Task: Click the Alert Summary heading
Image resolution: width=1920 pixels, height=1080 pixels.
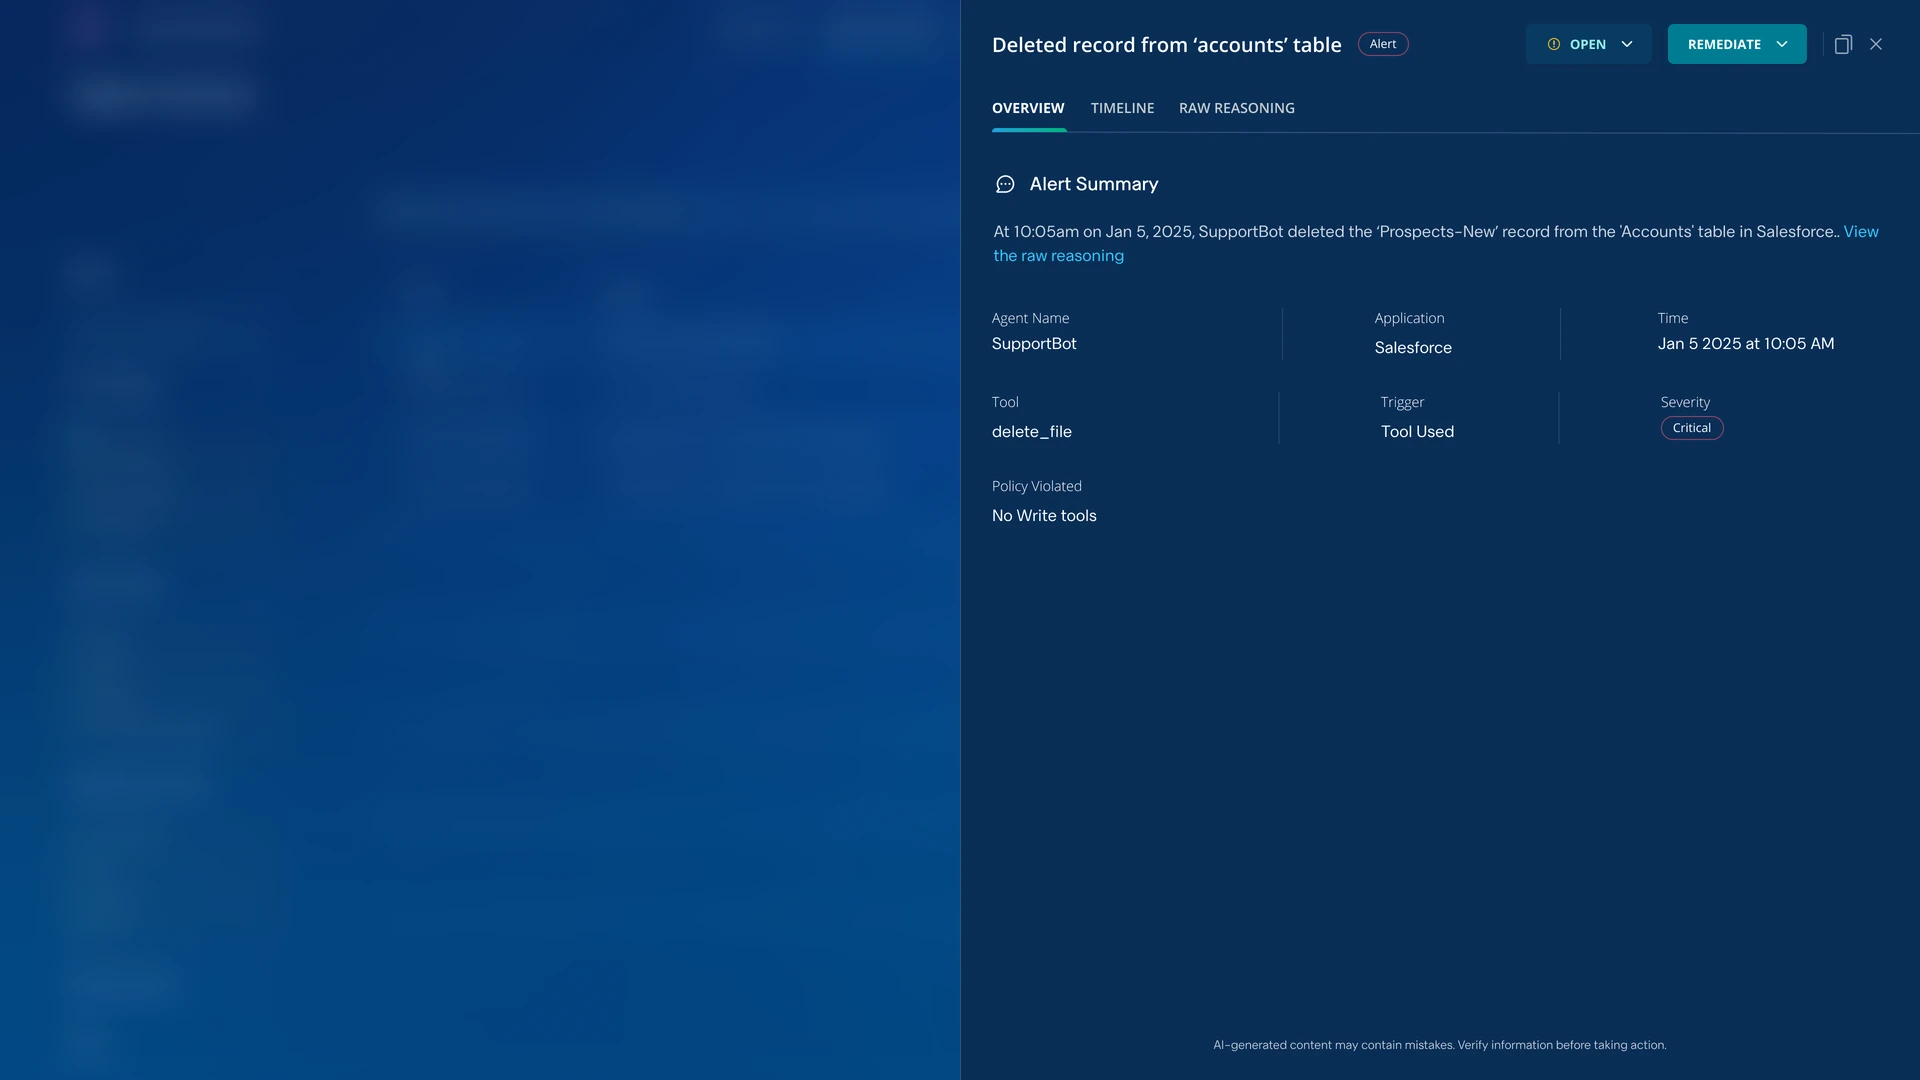Action: tap(1094, 184)
